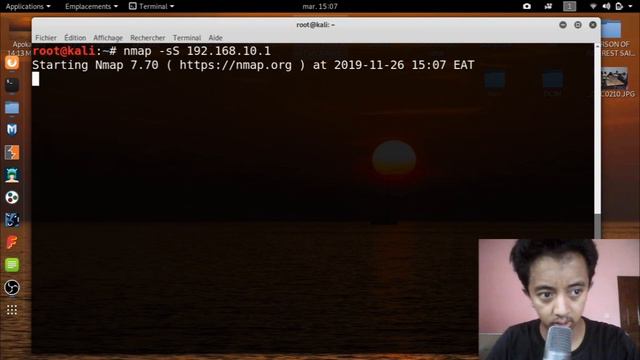Launch Armitage from the dock
640x360 pixels.
12,175
